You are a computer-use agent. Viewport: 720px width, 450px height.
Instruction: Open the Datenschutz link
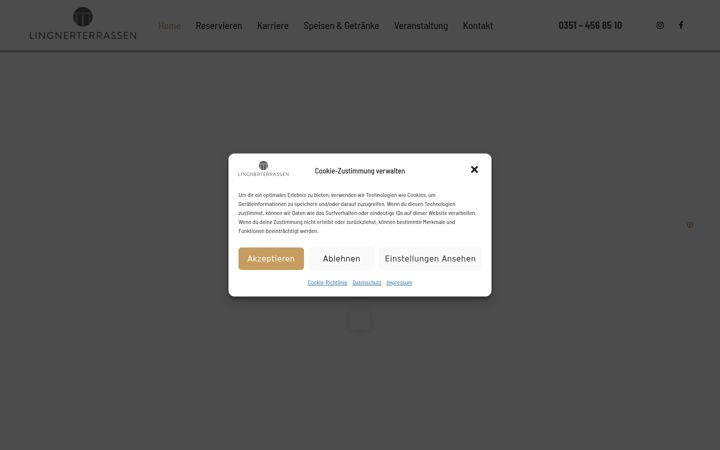[367, 282]
